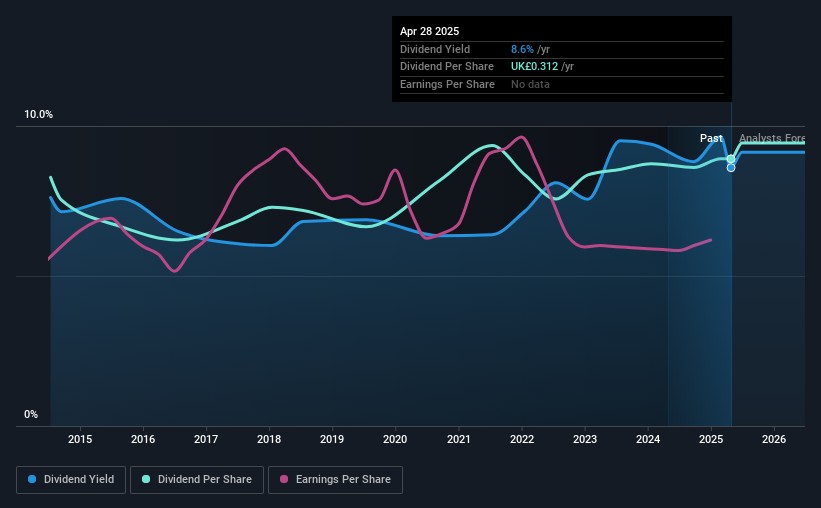
Task: Click the 2023 x-axis label
Action: (585, 439)
